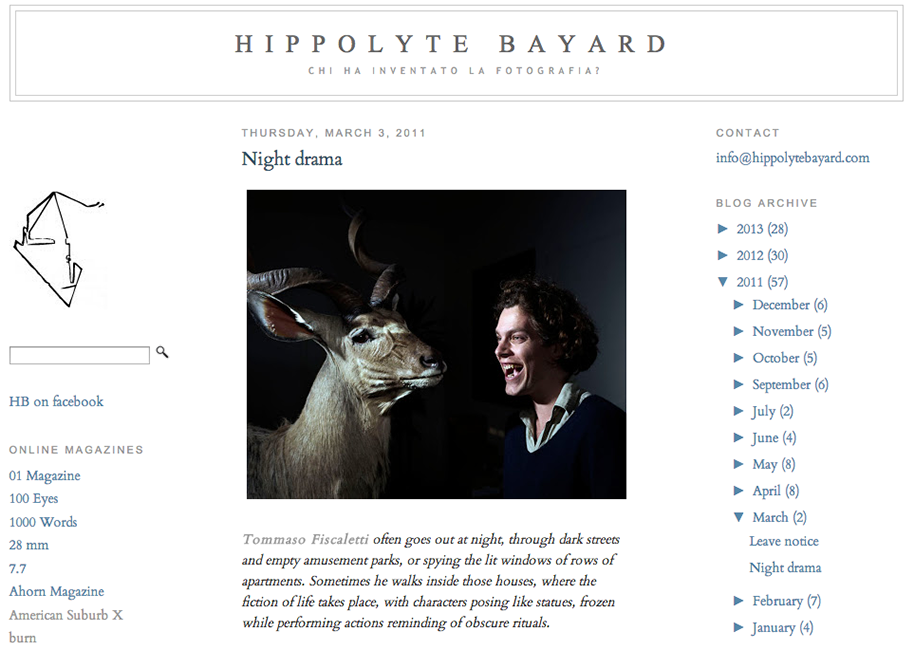Expand the 2013 archive arrow

pos(723,229)
